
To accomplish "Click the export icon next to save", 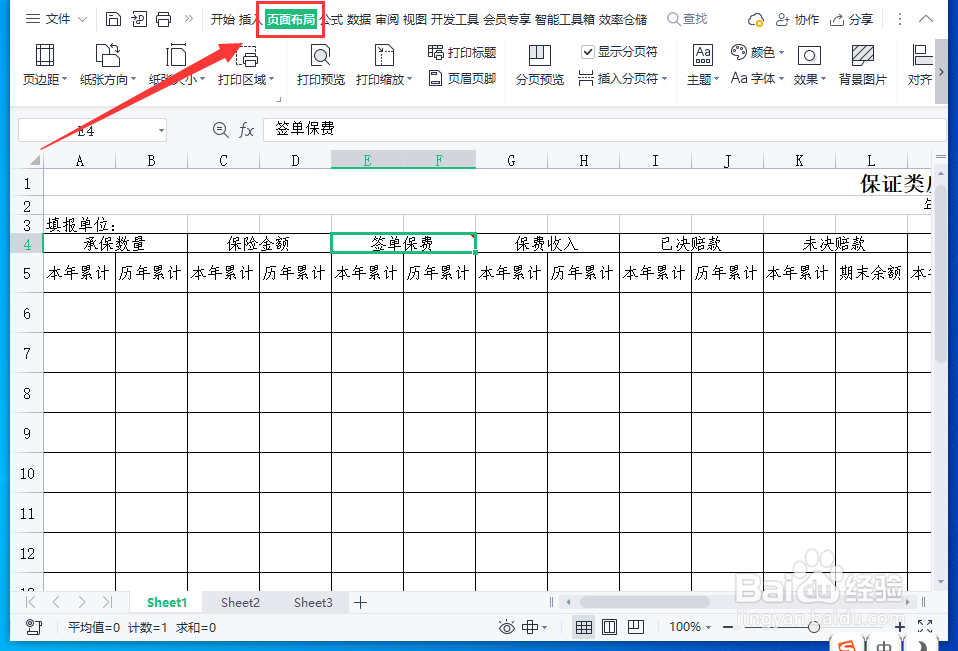I will click(x=139, y=19).
